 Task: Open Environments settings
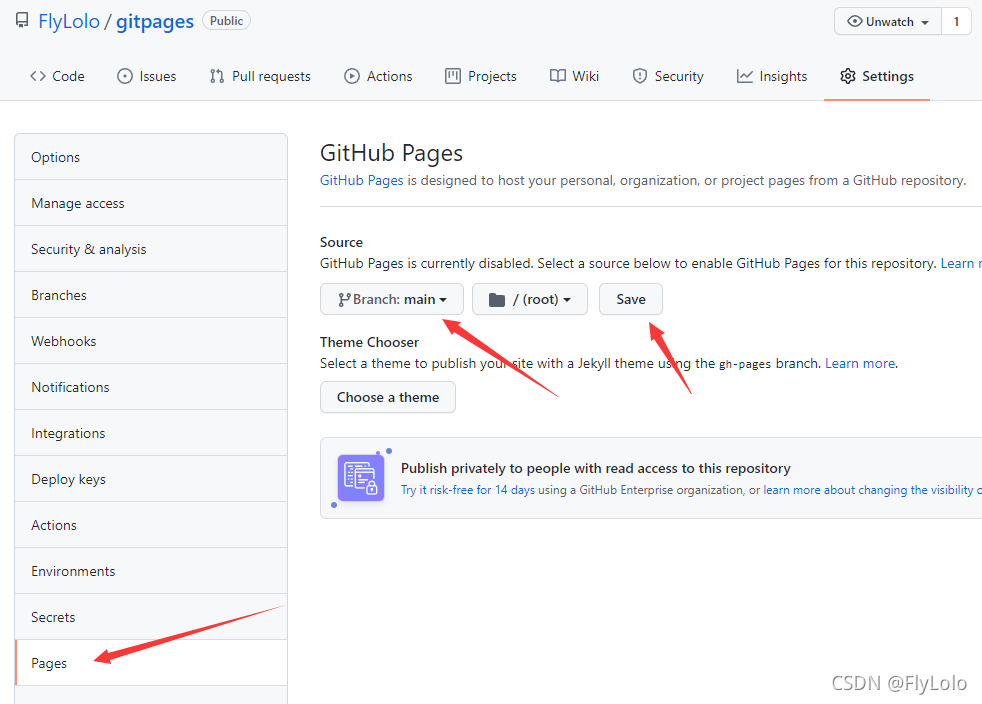coord(151,571)
